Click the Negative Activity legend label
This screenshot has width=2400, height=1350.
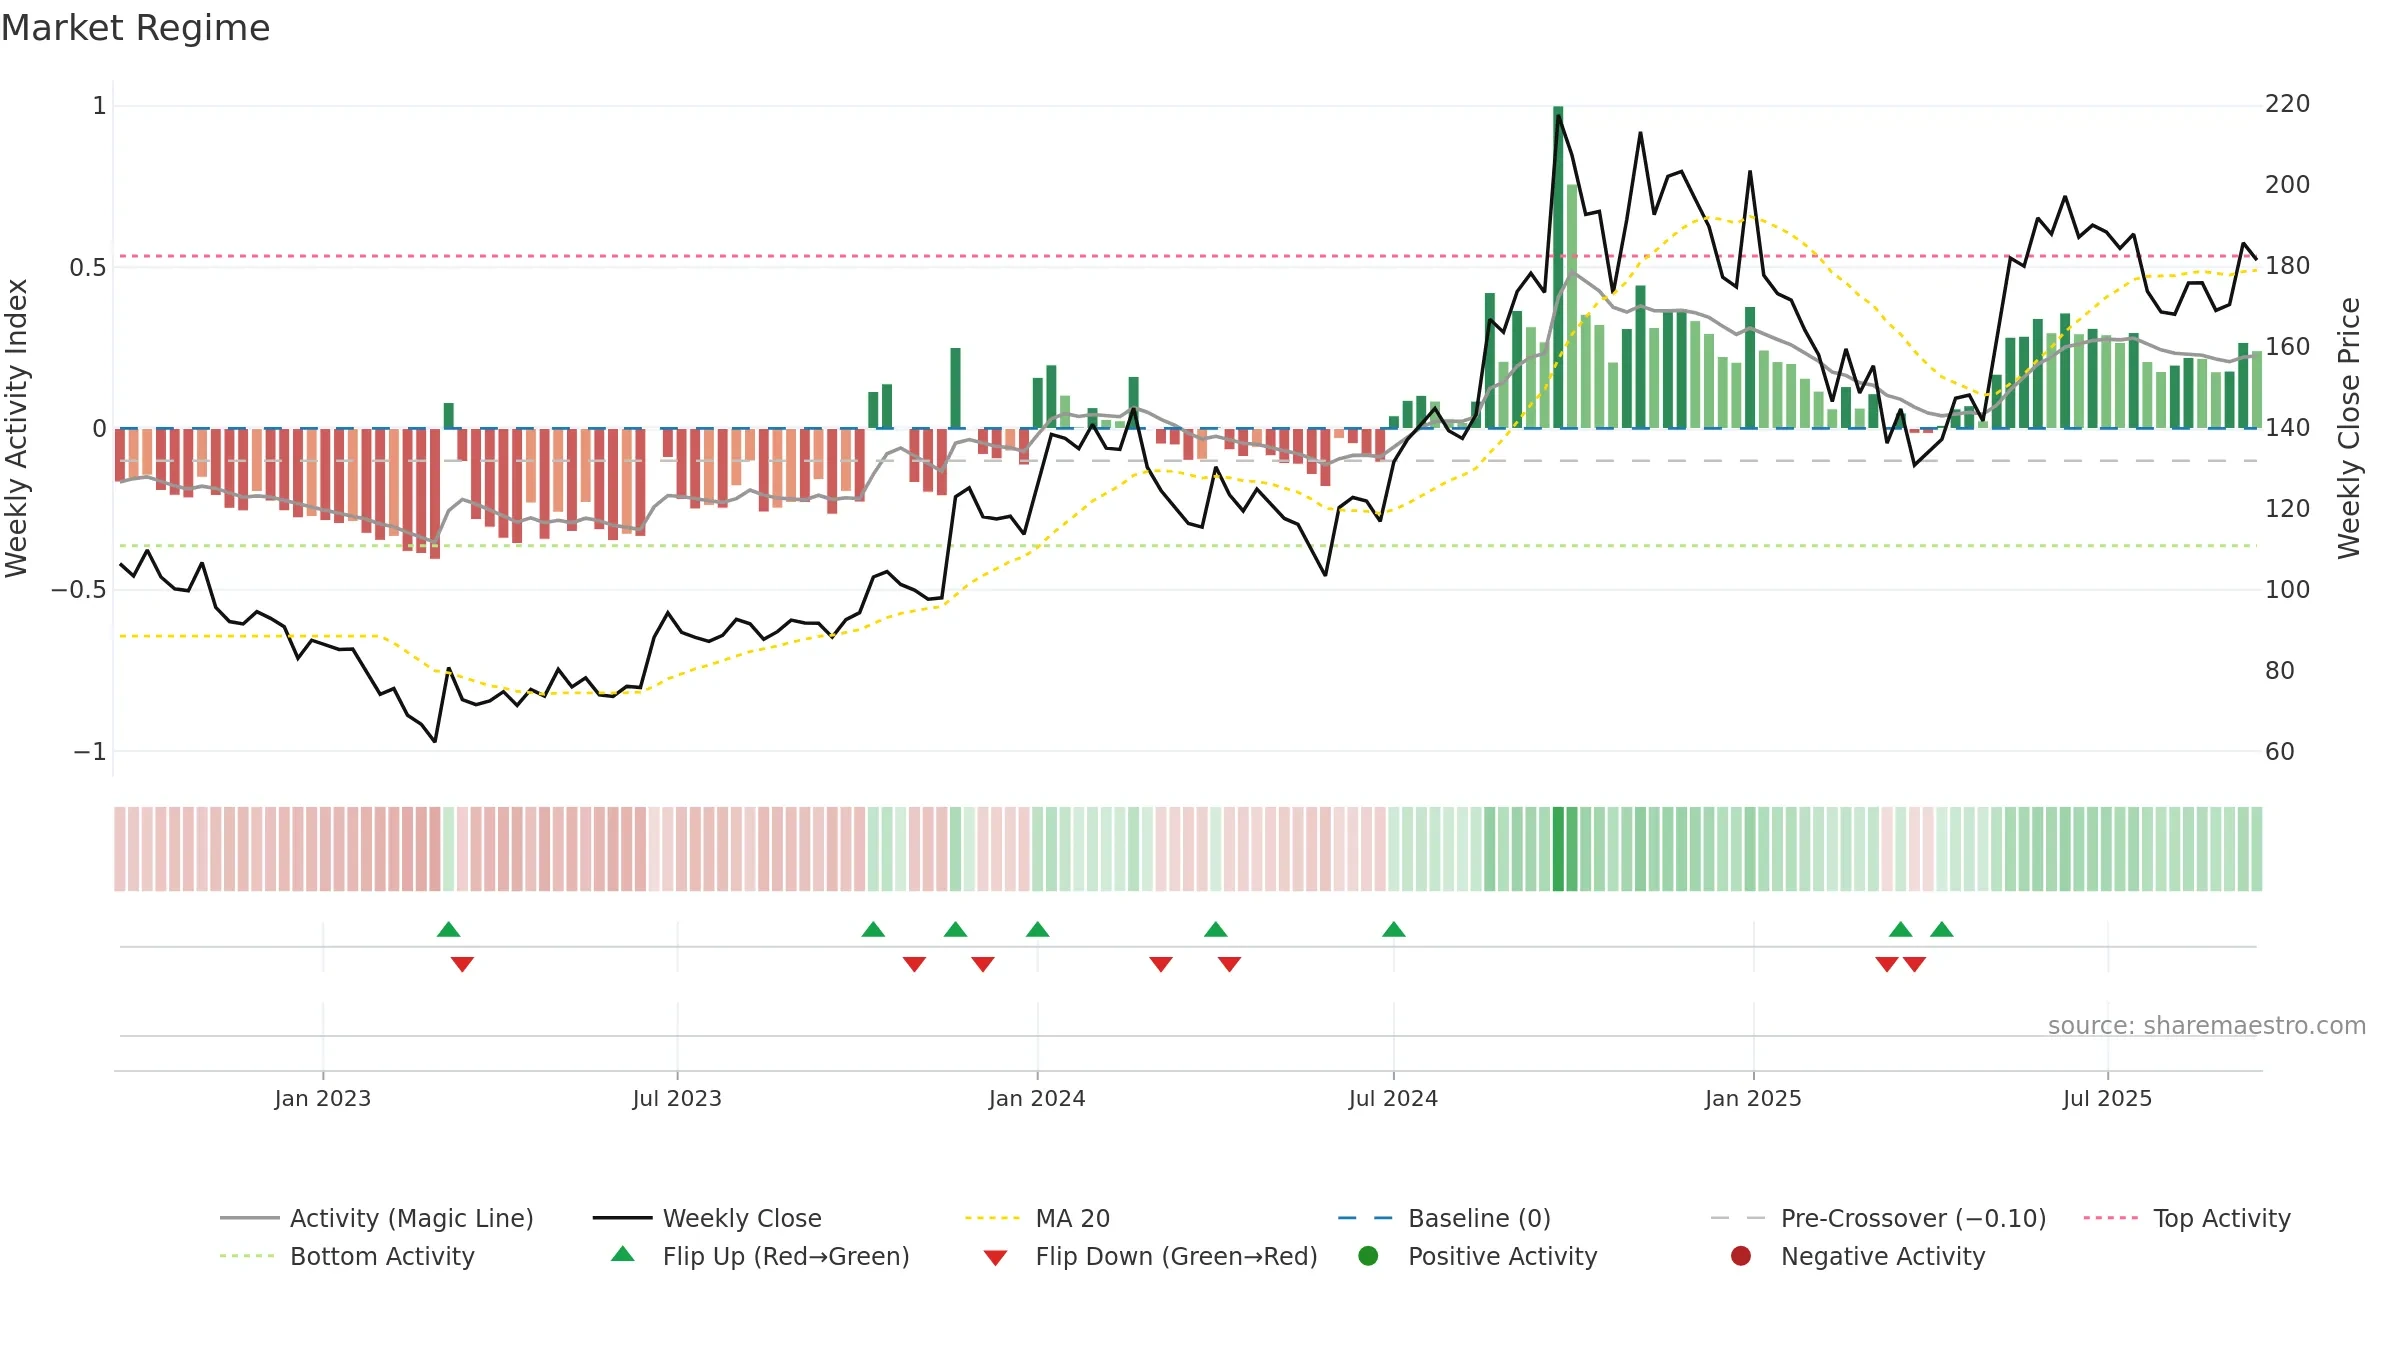pos(1883,1256)
